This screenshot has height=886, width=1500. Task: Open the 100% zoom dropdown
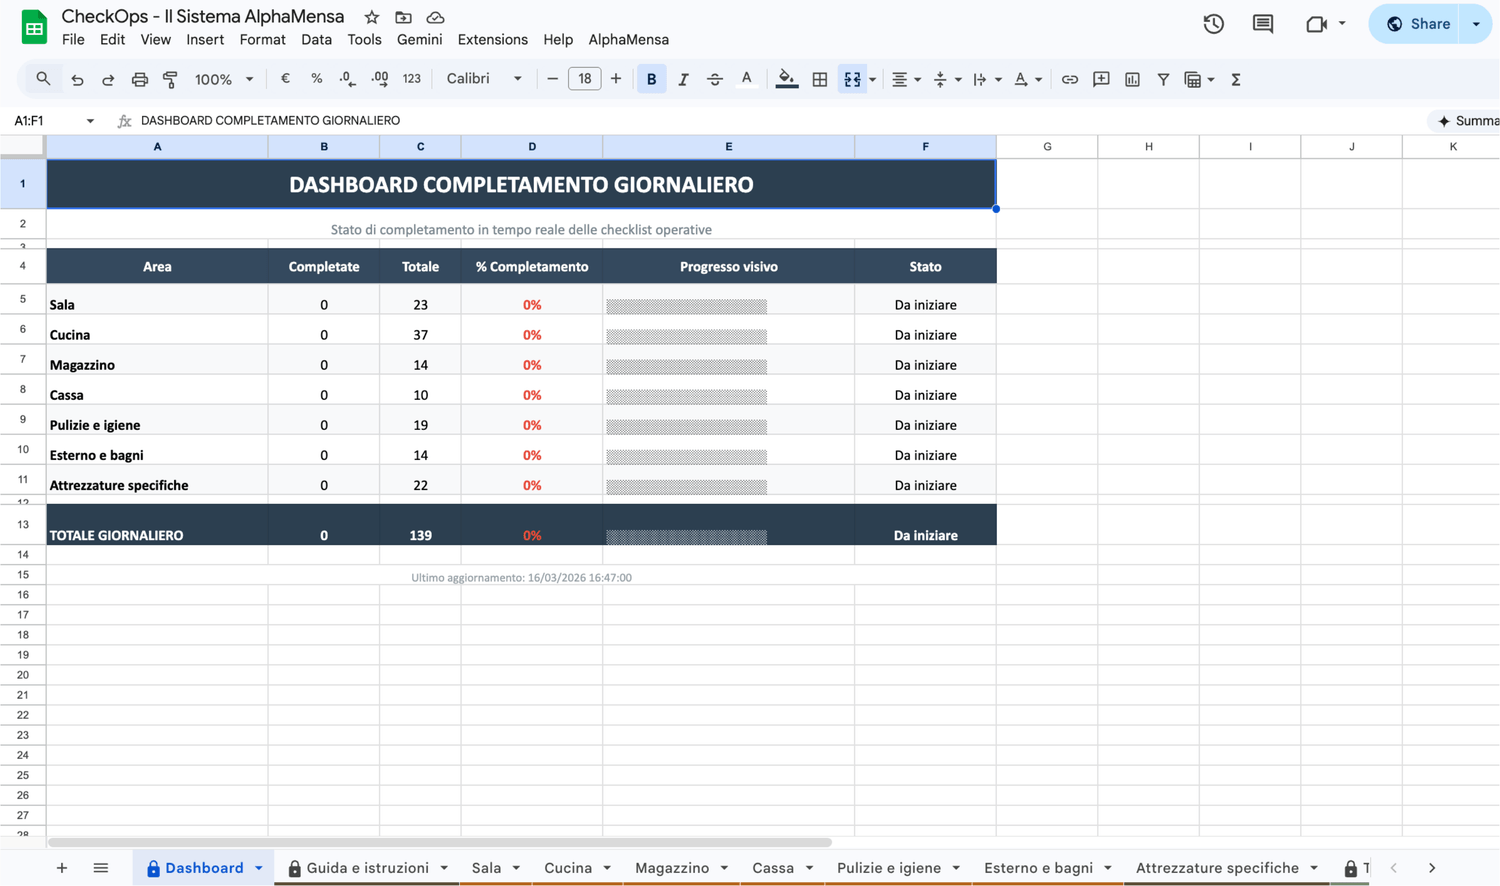(223, 79)
